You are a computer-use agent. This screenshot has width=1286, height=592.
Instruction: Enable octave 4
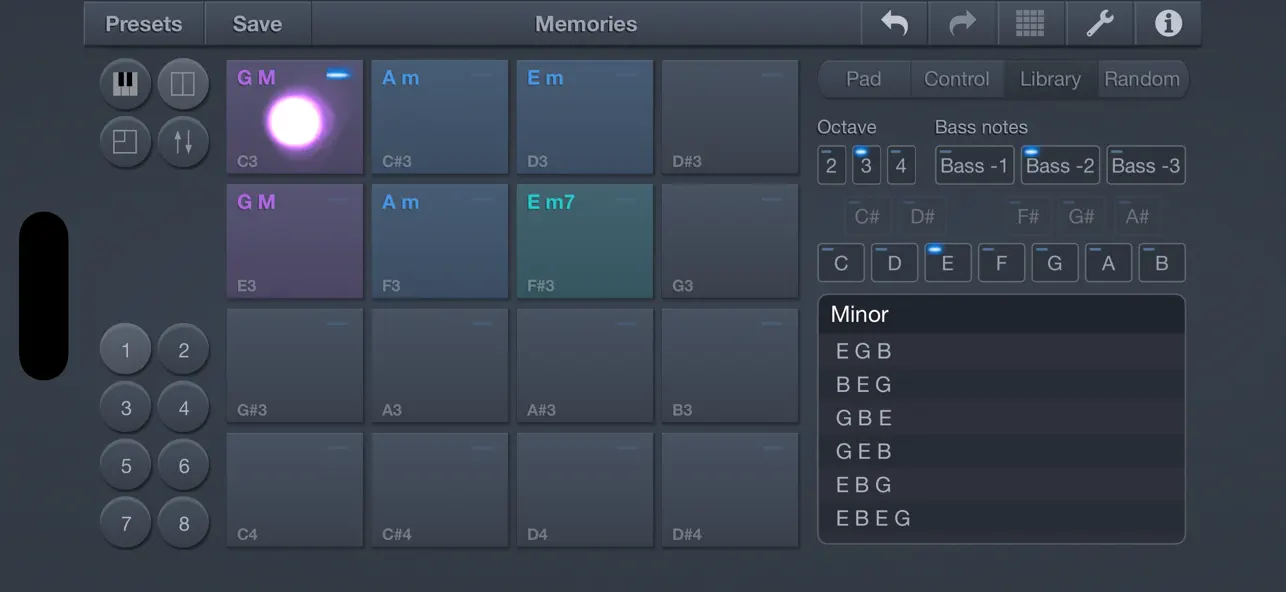[x=900, y=165]
